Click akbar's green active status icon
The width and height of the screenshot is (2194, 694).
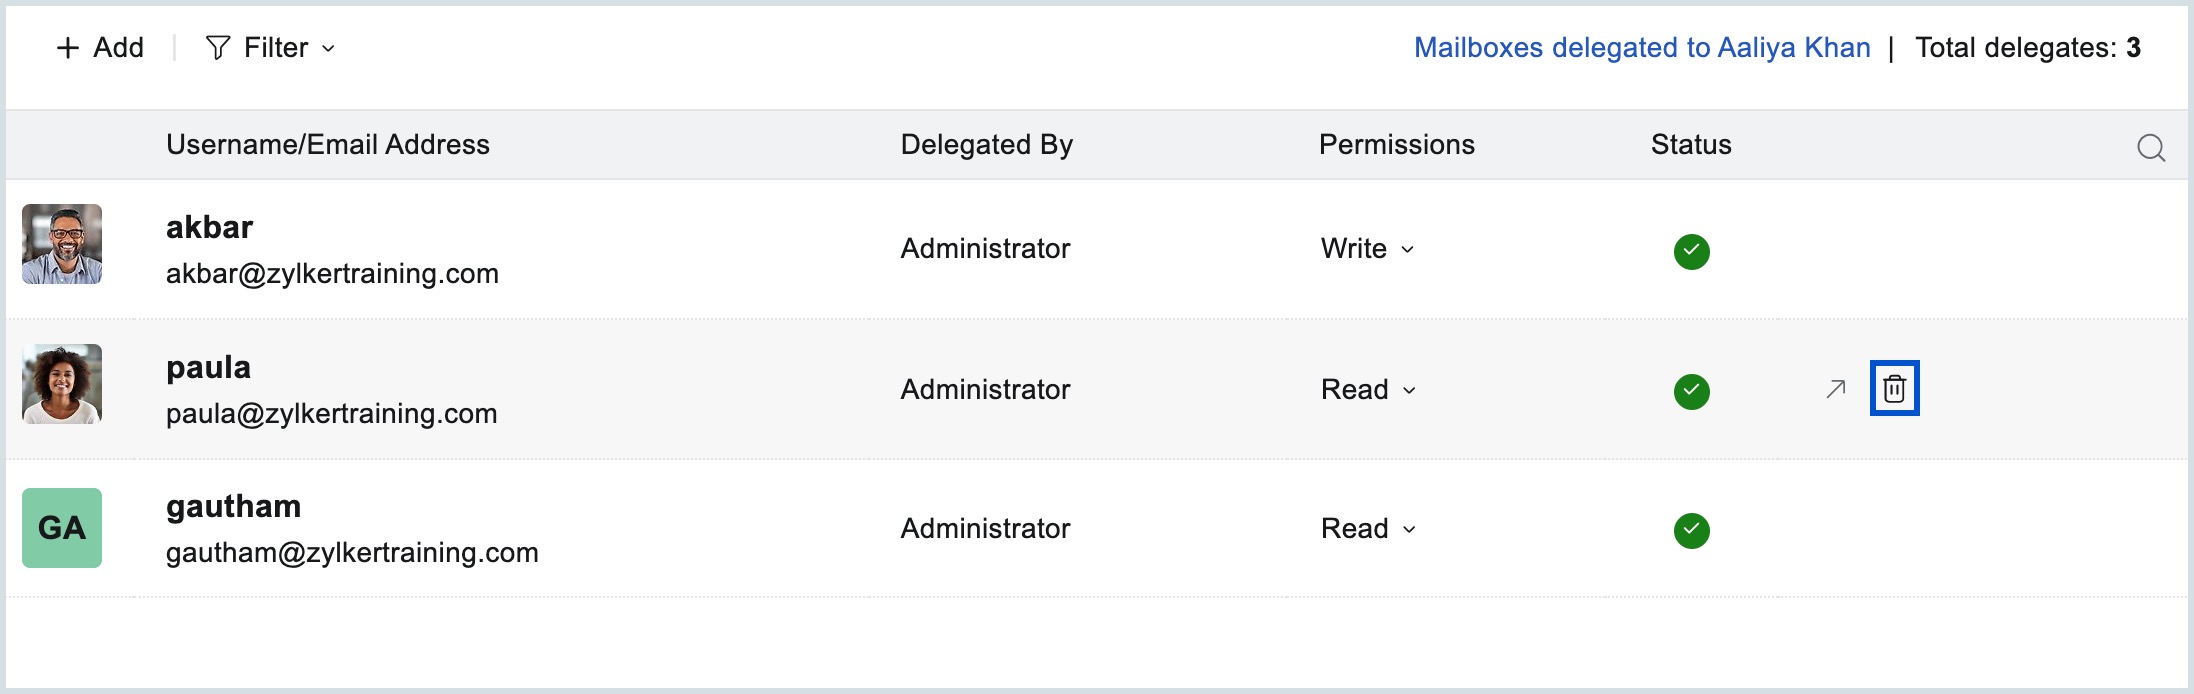coord(1690,251)
